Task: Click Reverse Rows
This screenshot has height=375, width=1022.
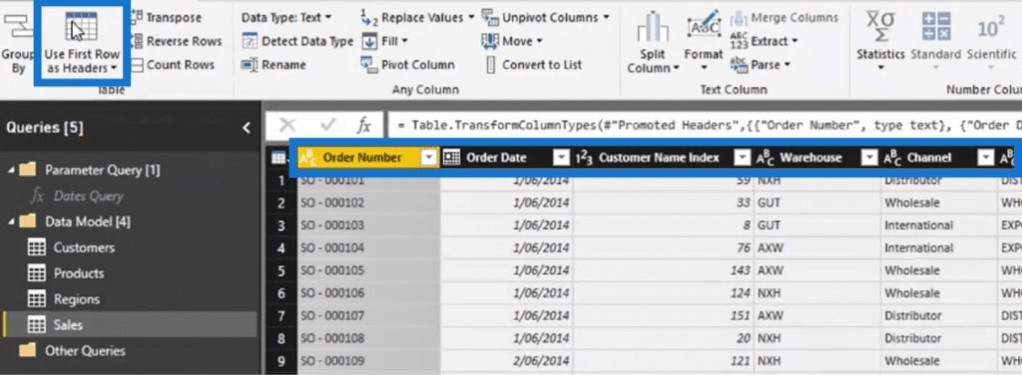Action: point(176,41)
